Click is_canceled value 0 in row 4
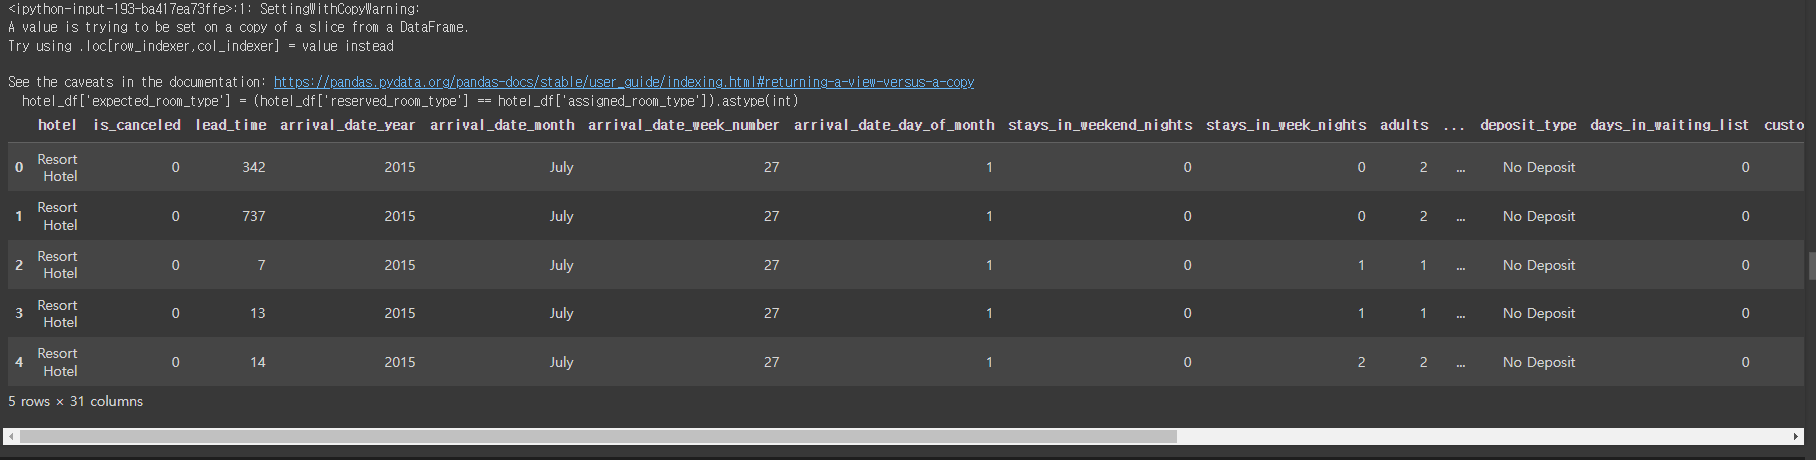The width and height of the screenshot is (1816, 460). click(x=175, y=362)
